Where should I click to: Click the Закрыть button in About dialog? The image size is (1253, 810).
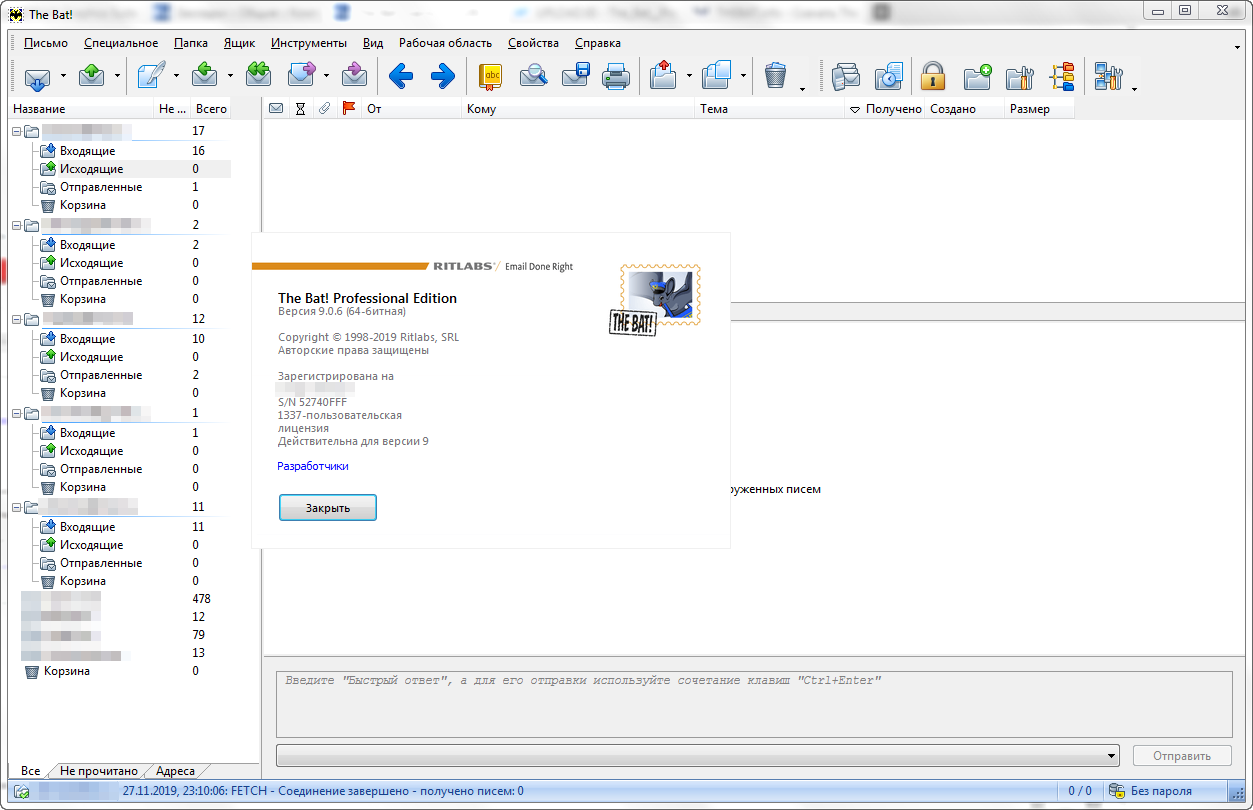(327, 508)
